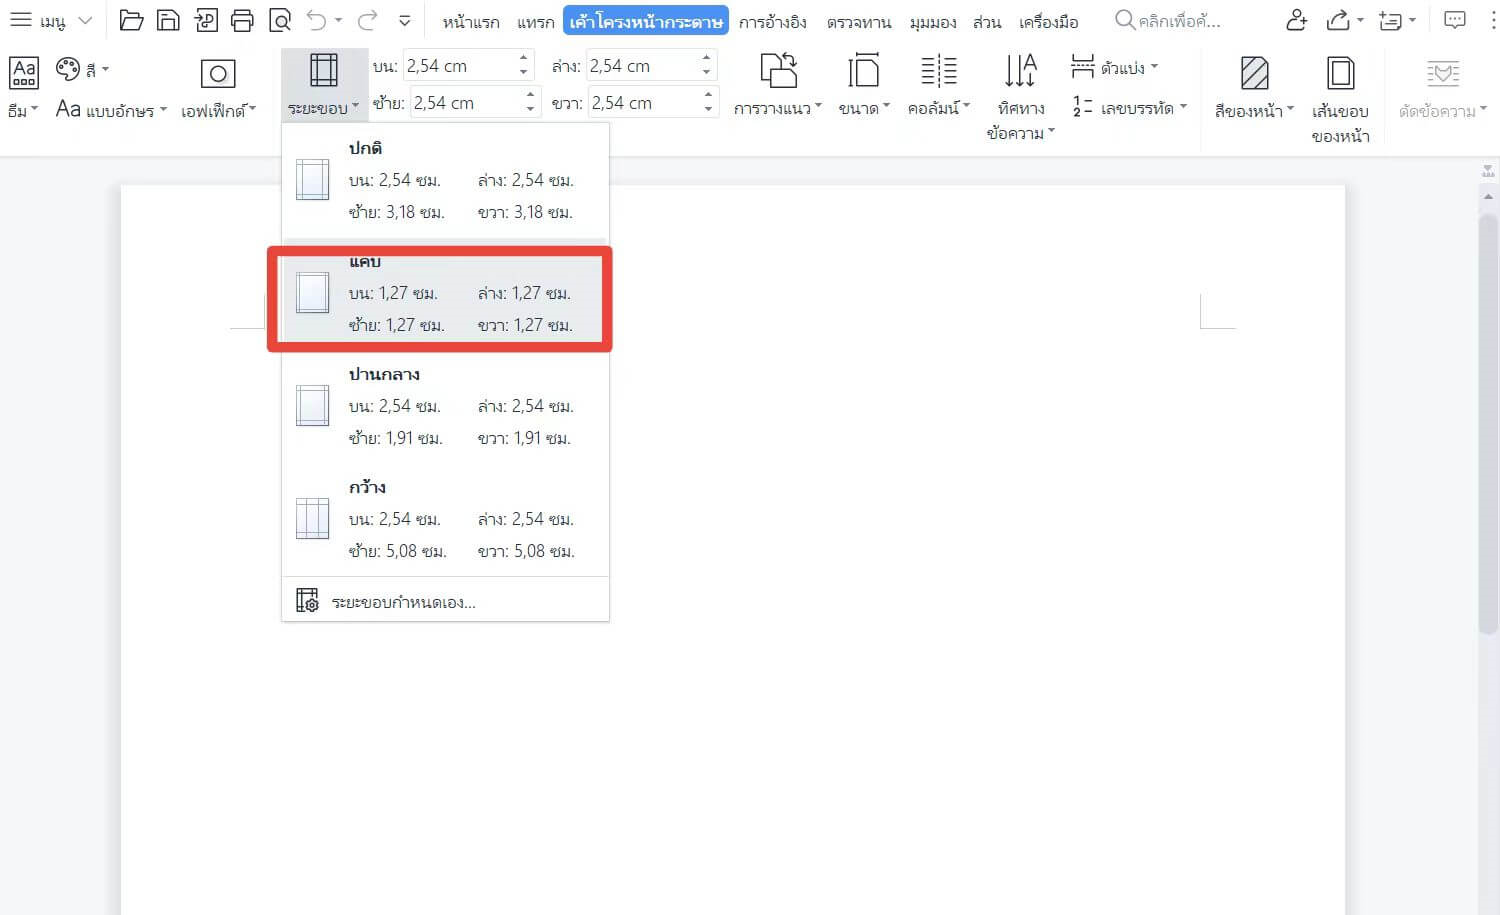Click the top-right list-plus icon
1500x915 pixels.
point(1390,20)
